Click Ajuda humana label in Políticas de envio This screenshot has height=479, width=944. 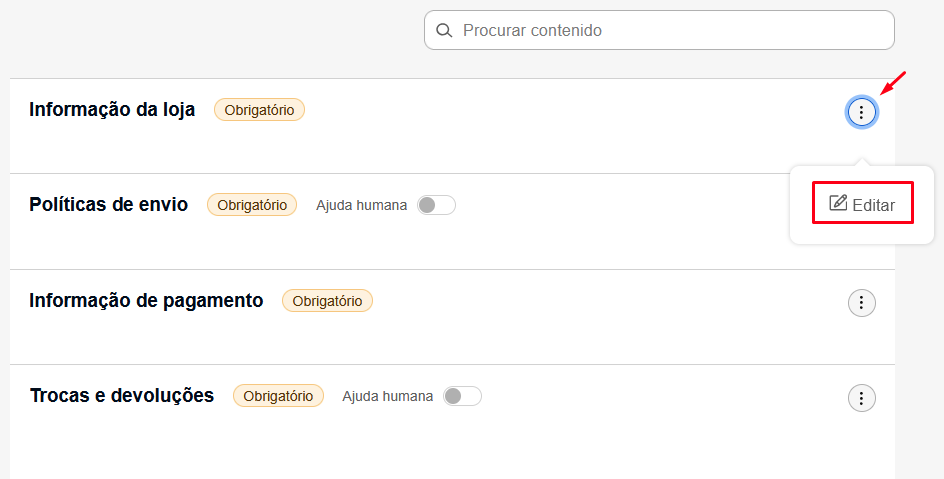[x=361, y=205]
